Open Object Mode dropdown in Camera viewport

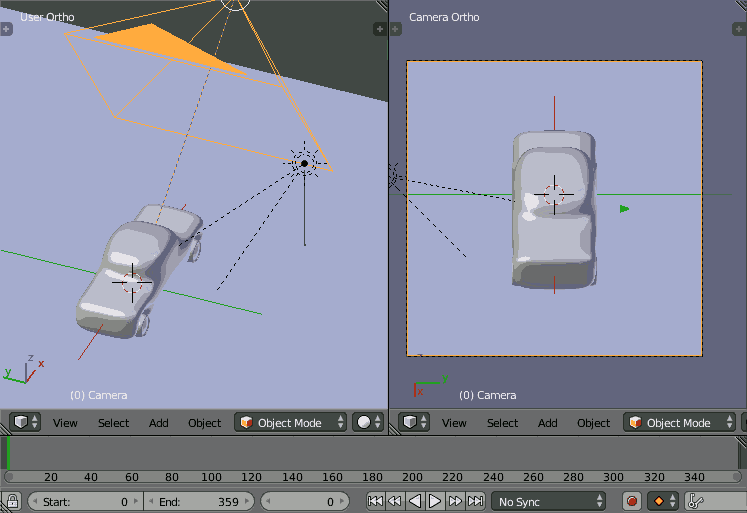point(680,422)
